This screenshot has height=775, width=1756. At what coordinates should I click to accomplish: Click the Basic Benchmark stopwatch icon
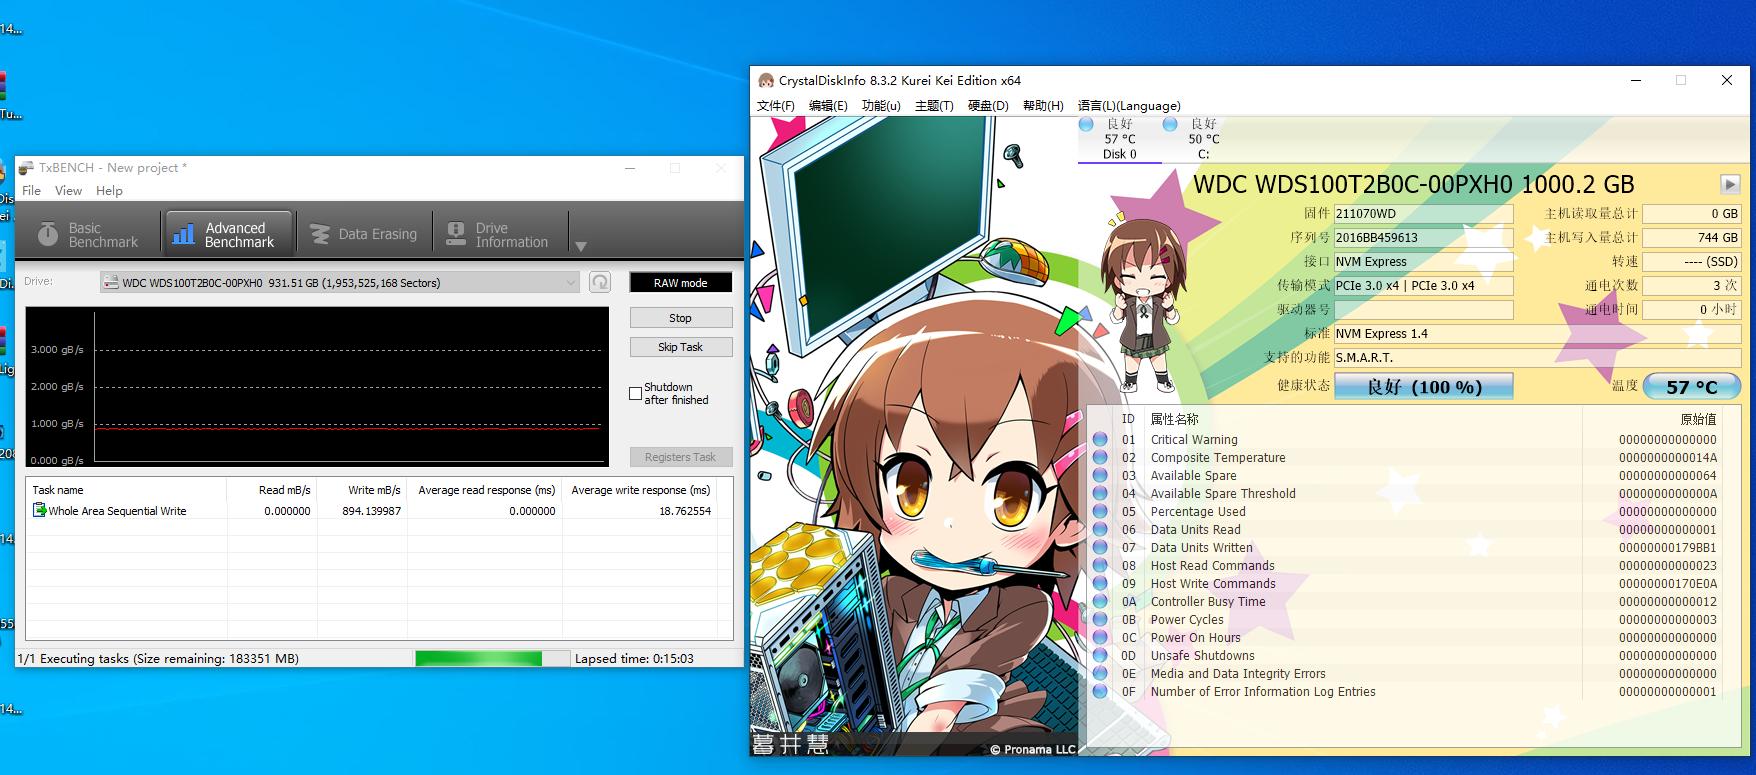pos(47,234)
